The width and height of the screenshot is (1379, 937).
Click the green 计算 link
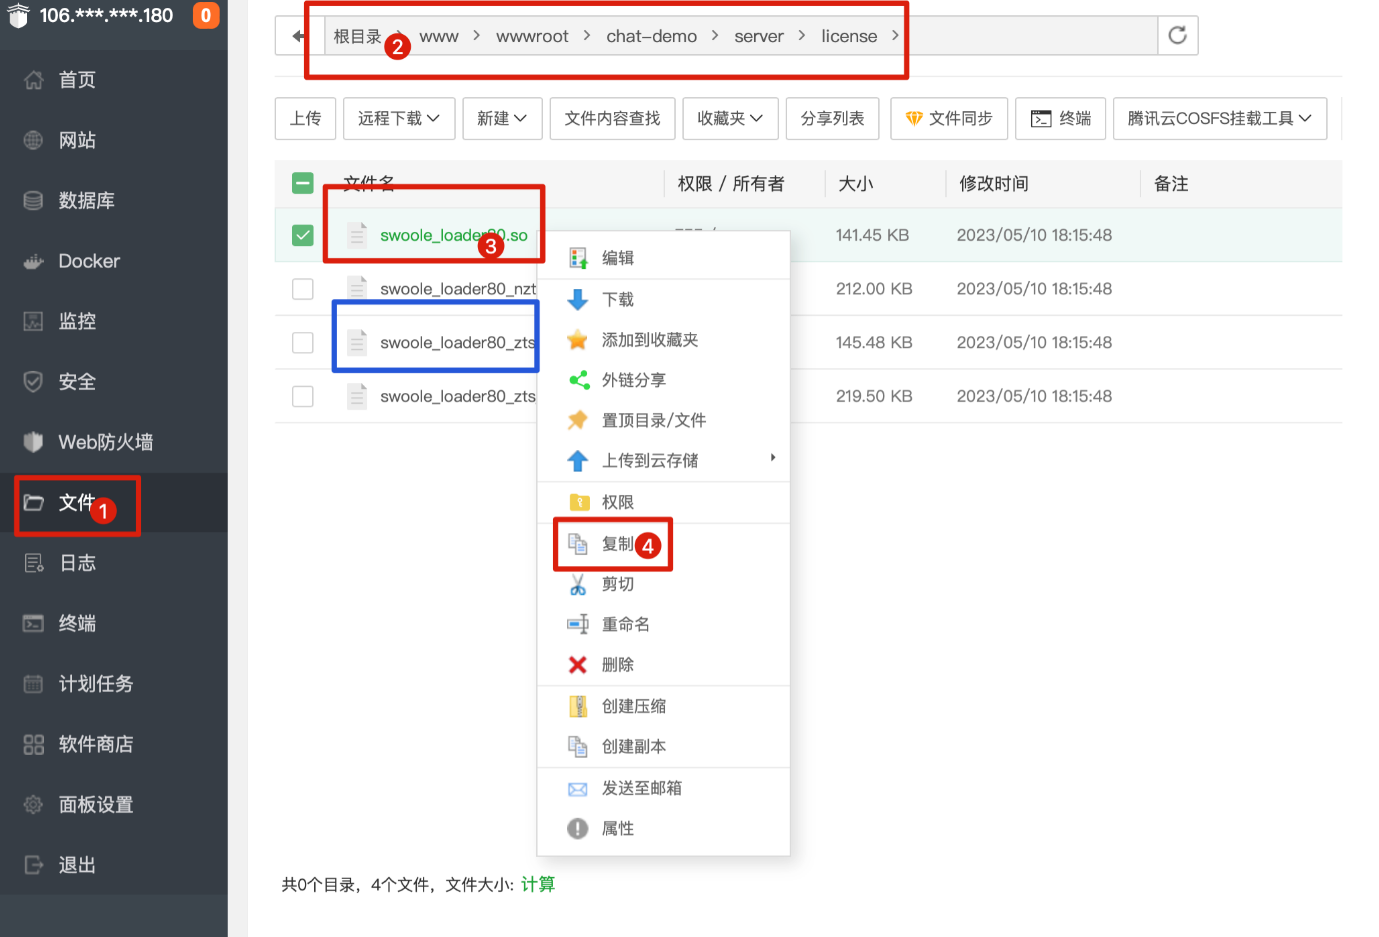(x=537, y=885)
